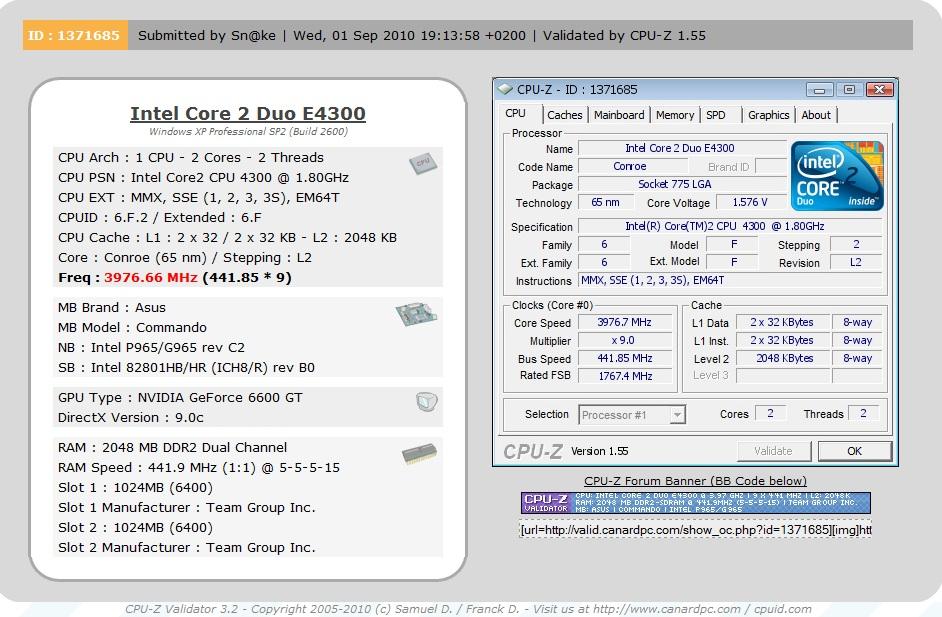Viewport: 942px width, 617px height.
Task: Click the Technology value 65 nm
Action: [x=606, y=202]
